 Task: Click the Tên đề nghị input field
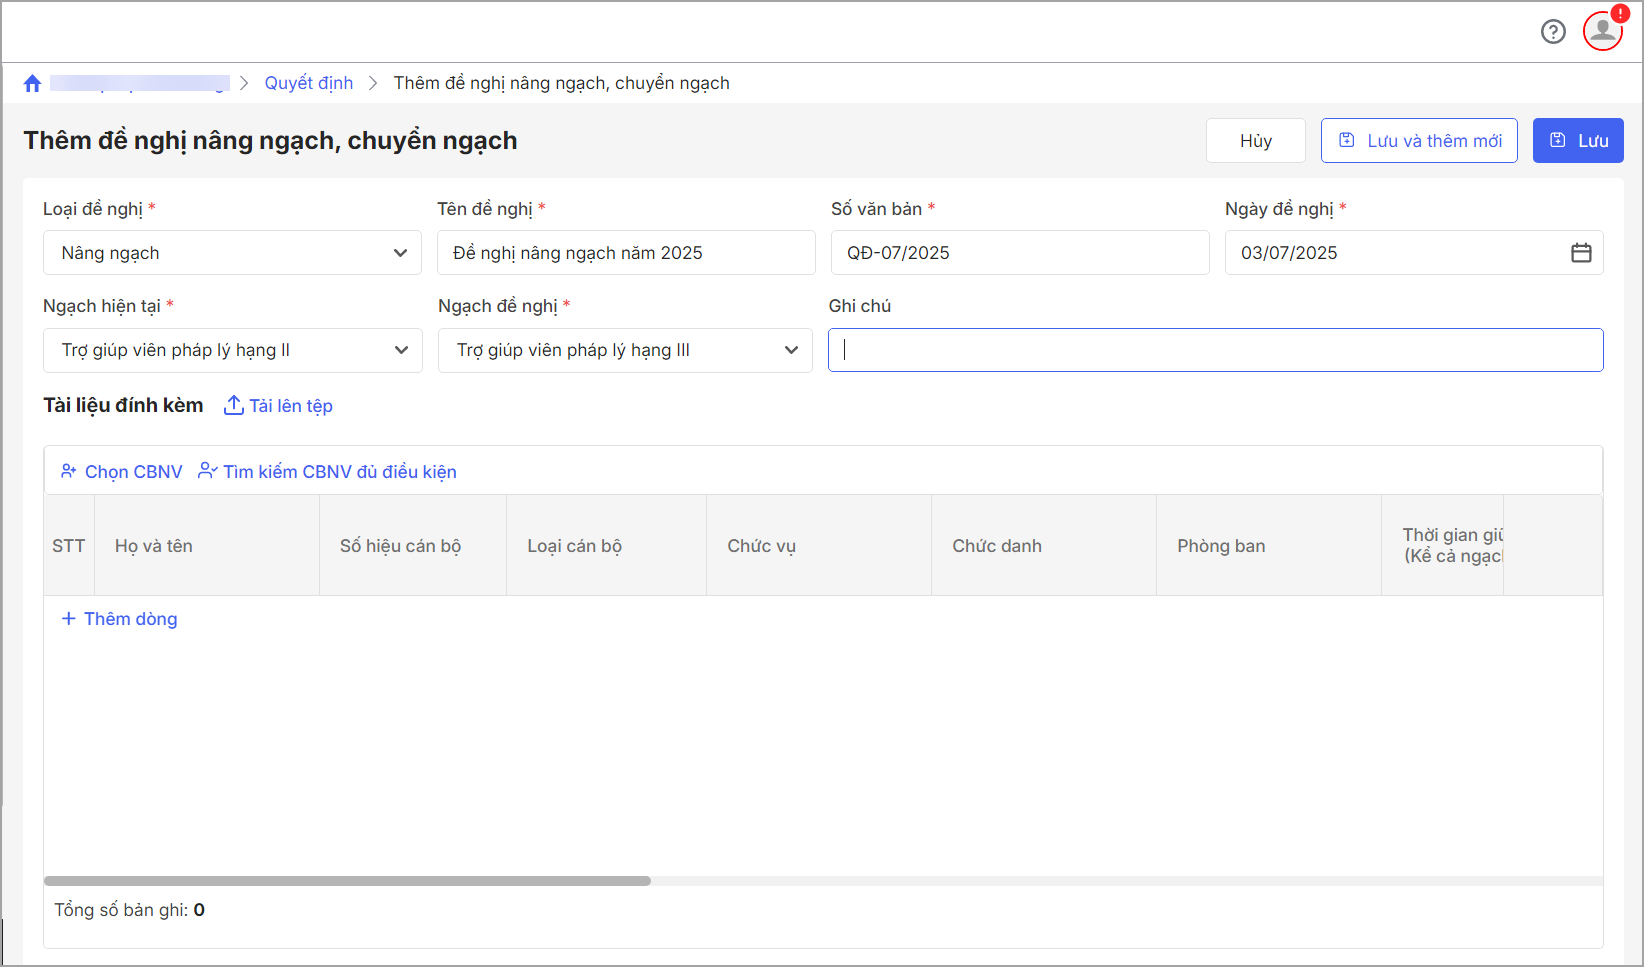pyautogui.click(x=625, y=253)
